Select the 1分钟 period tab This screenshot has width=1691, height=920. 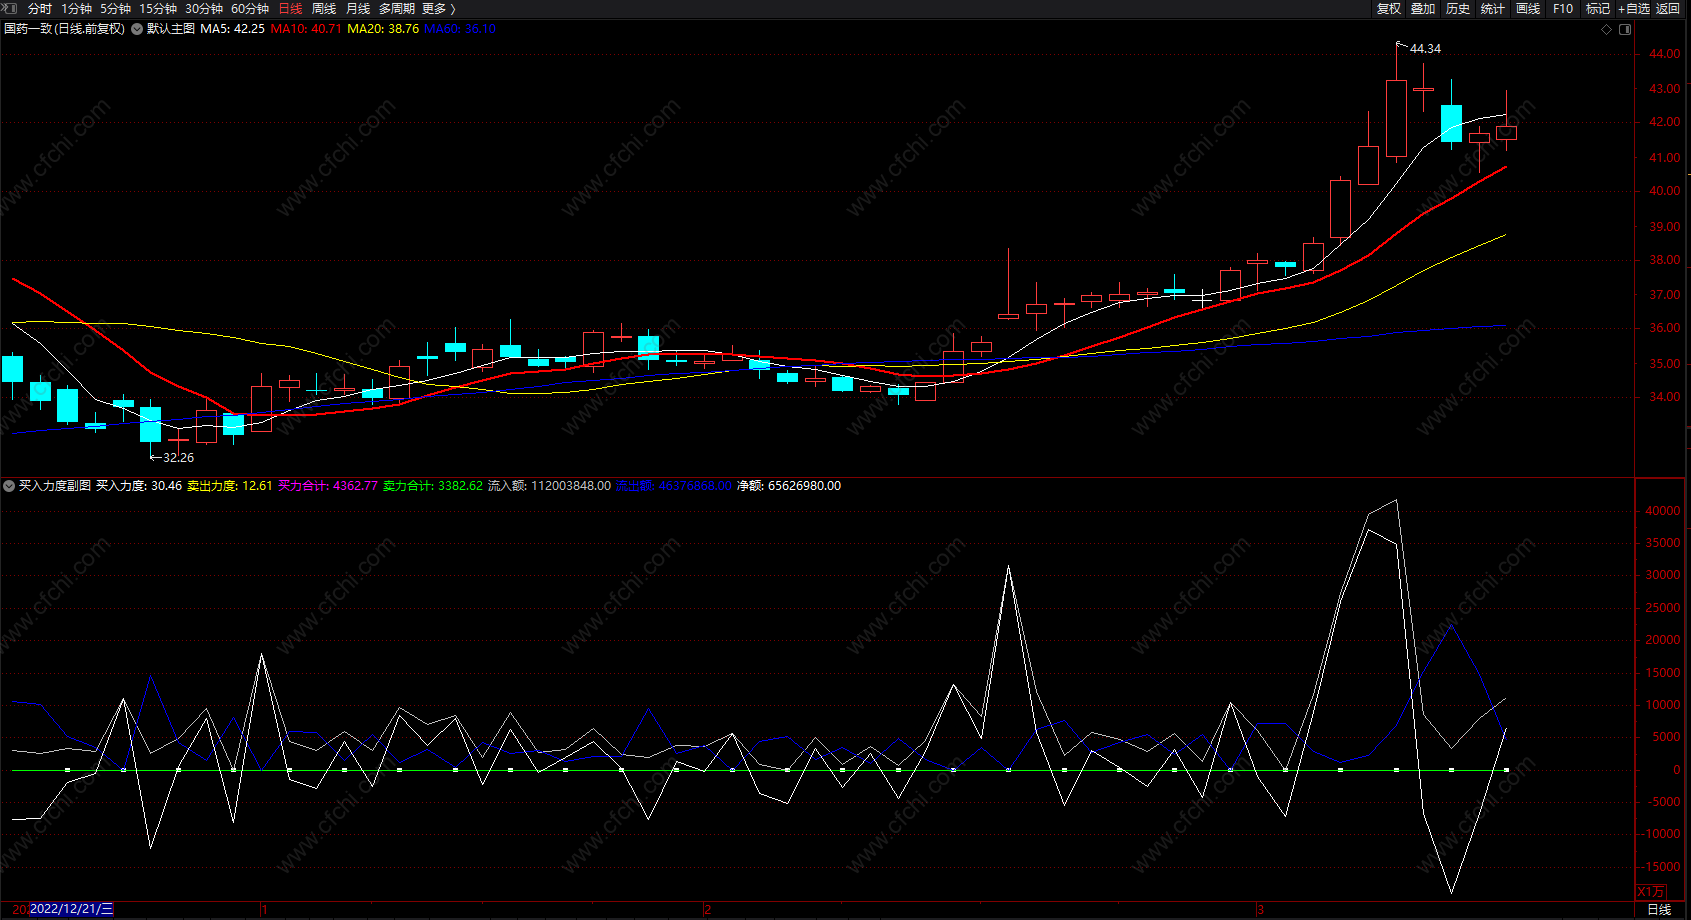[x=76, y=8]
